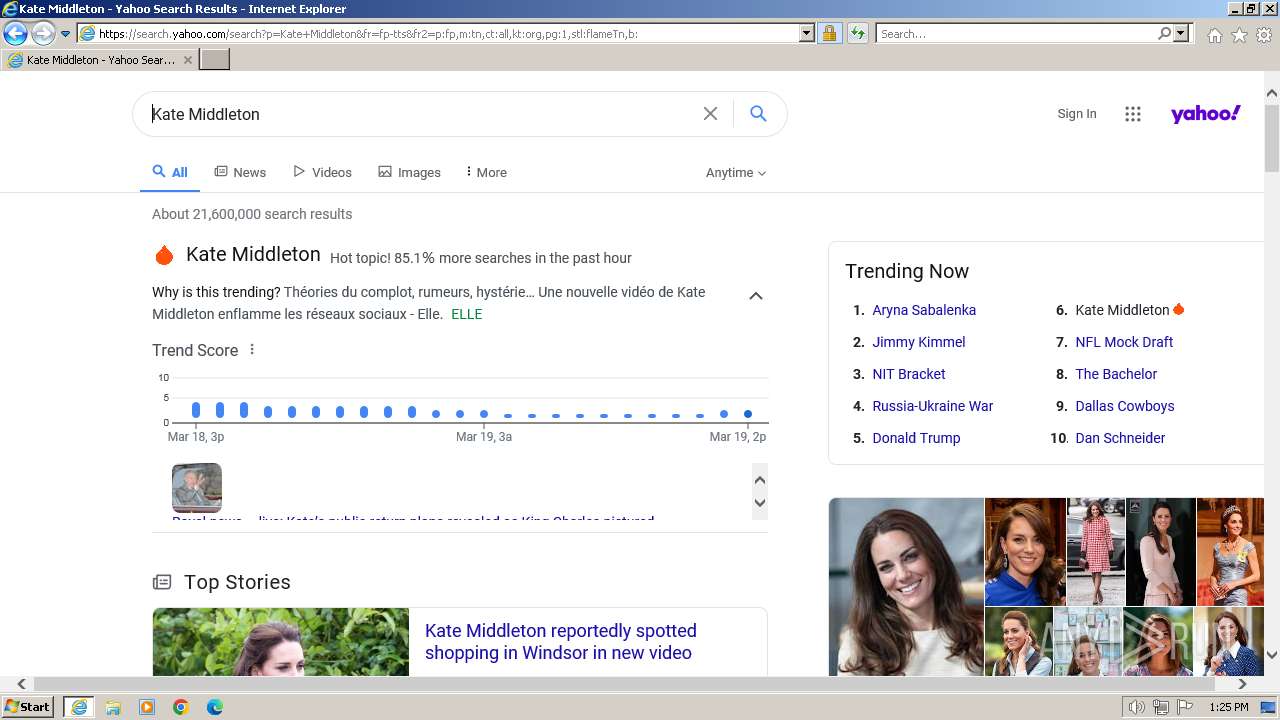Screen dimensions: 1280x720
Task: Switch to the News tab
Action: pyautogui.click(x=240, y=172)
